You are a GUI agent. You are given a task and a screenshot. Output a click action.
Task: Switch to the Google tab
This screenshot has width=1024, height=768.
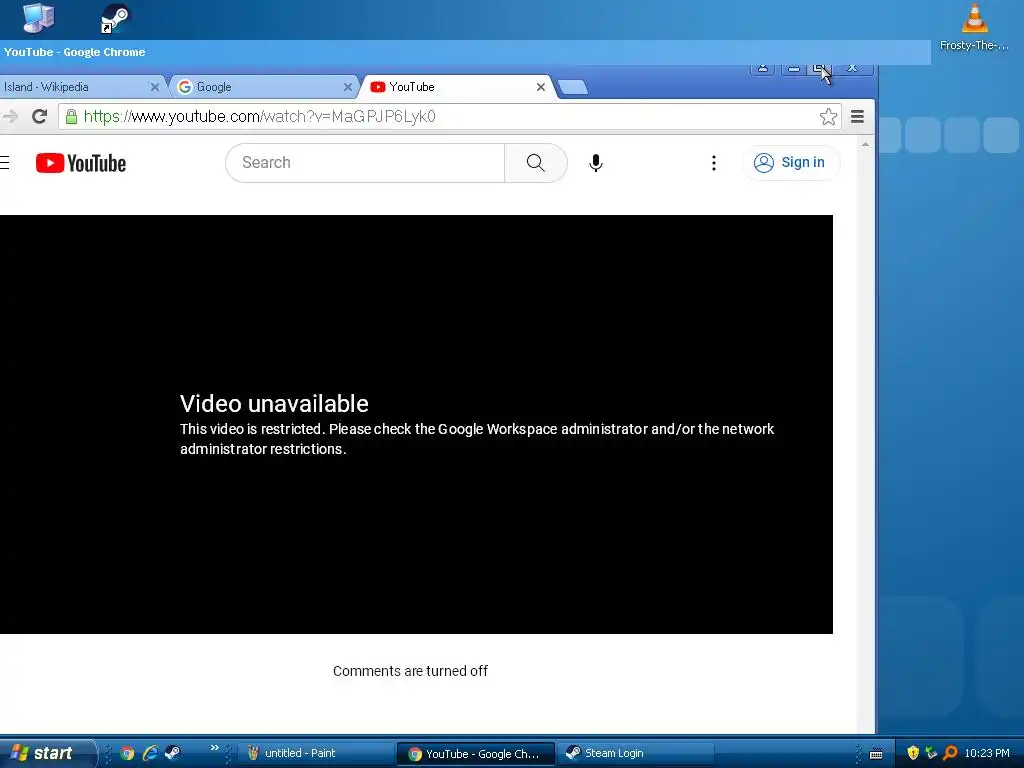click(261, 87)
